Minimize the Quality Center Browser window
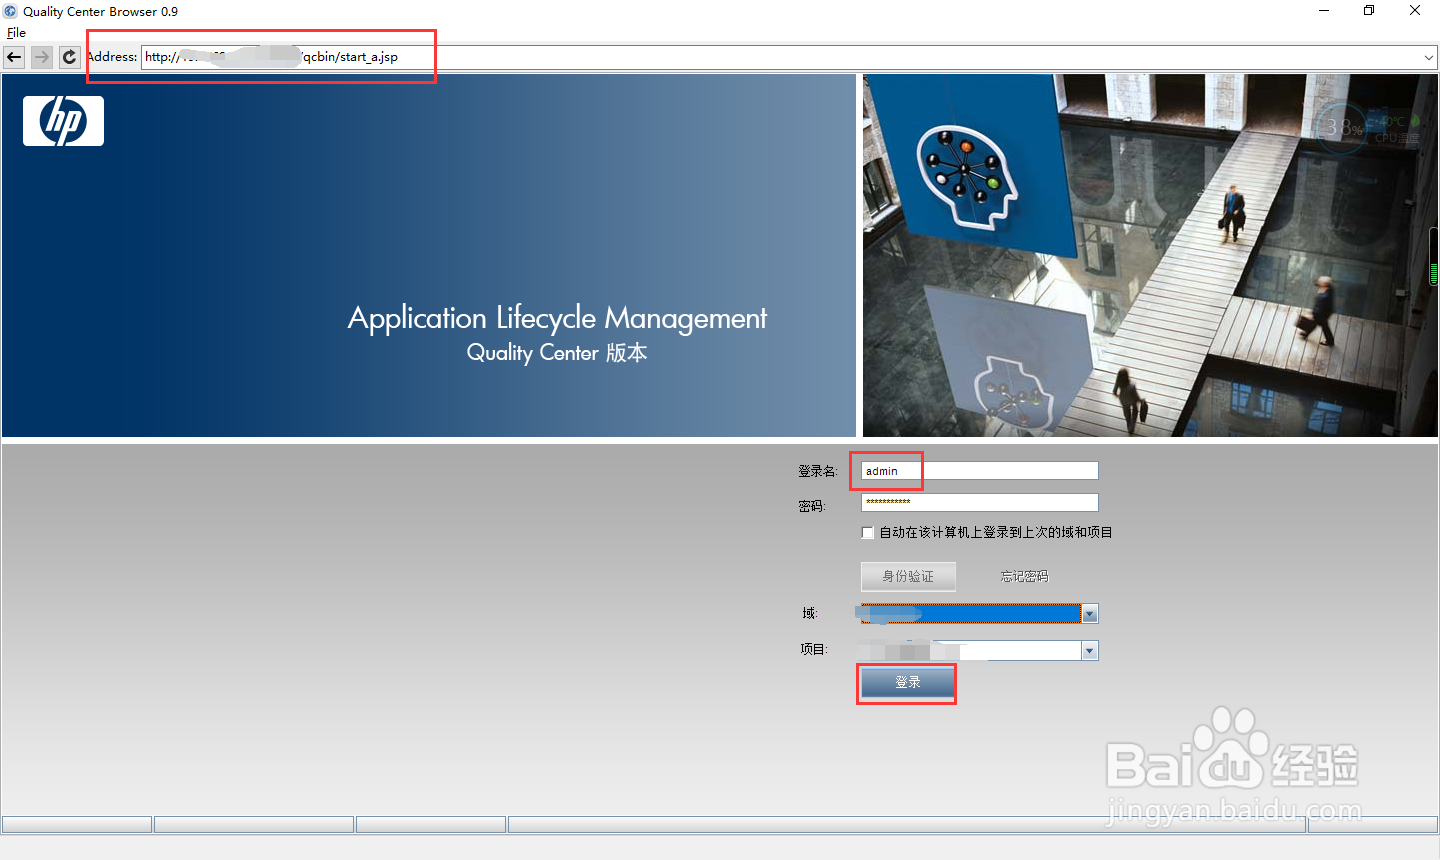The height and width of the screenshot is (860, 1440). [x=1324, y=11]
